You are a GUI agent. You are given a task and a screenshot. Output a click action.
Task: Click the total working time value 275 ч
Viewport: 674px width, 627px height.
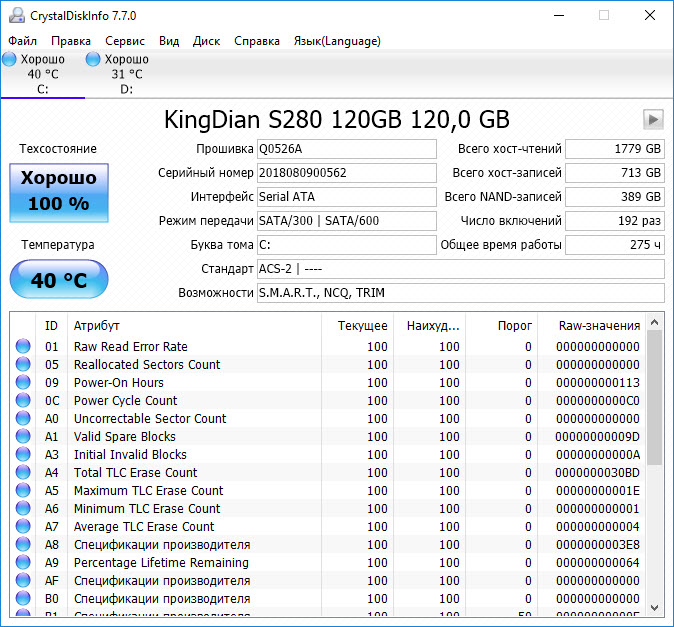[x=615, y=245]
